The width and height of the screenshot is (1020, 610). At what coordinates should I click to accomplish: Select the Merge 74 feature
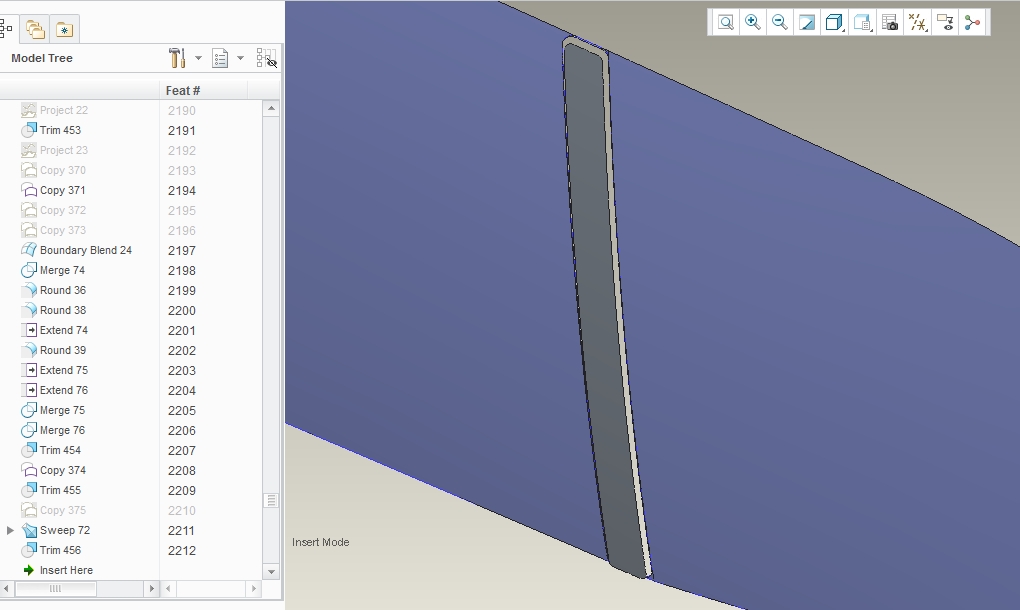pyautogui.click(x=62, y=271)
